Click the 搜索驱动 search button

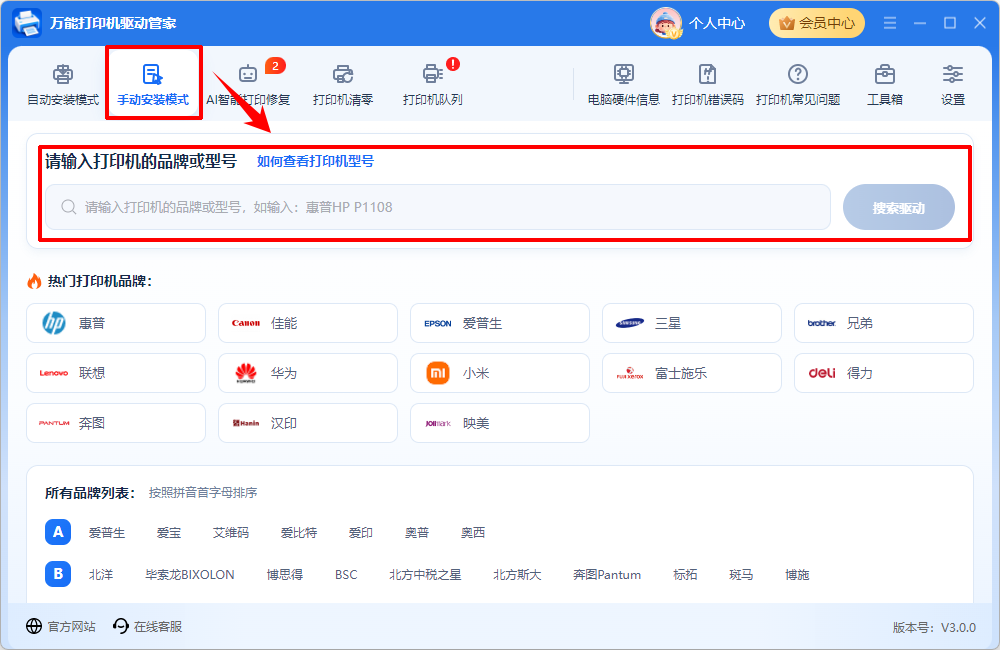[x=899, y=207]
